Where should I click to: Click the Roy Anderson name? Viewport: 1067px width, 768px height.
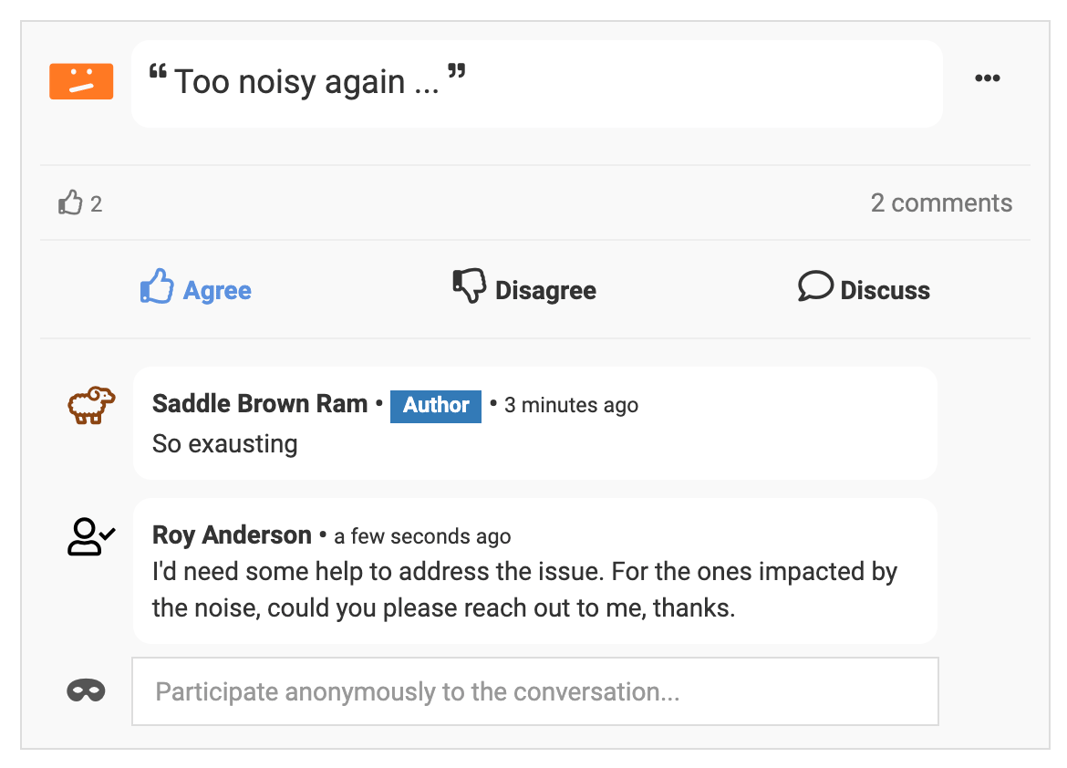pos(231,535)
